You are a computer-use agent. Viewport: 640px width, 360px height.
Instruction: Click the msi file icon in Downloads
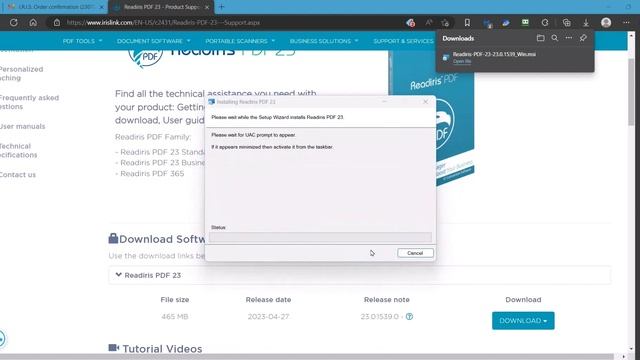pyautogui.click(x=446, y=58)
